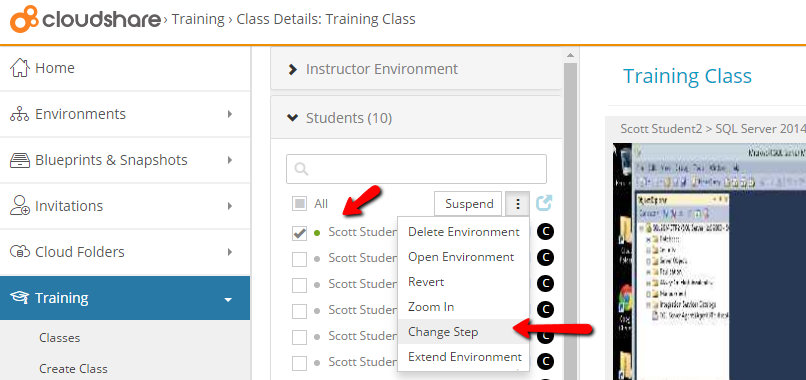806x380 pixels.
Task: Collapse the Training sidebar menu arrow
Action: coord(228,299)
